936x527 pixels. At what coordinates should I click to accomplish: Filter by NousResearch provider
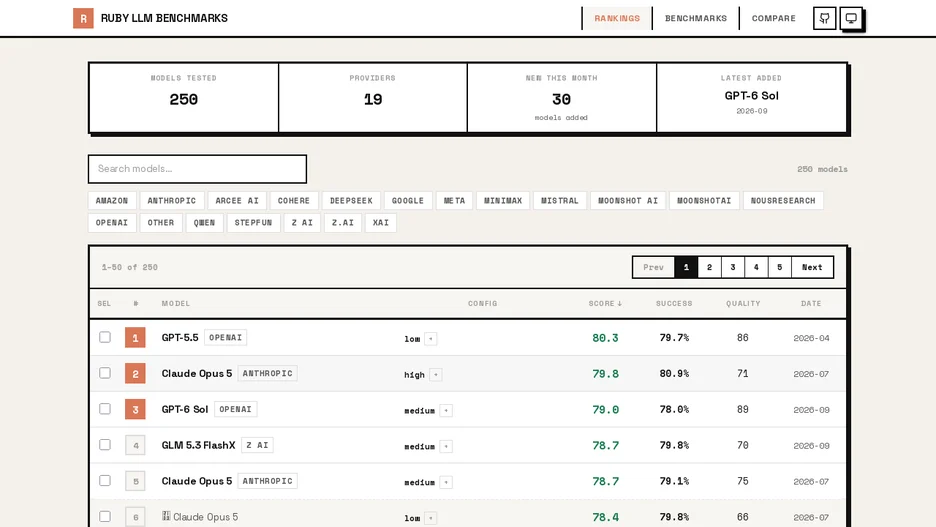[x=783, y=201]
